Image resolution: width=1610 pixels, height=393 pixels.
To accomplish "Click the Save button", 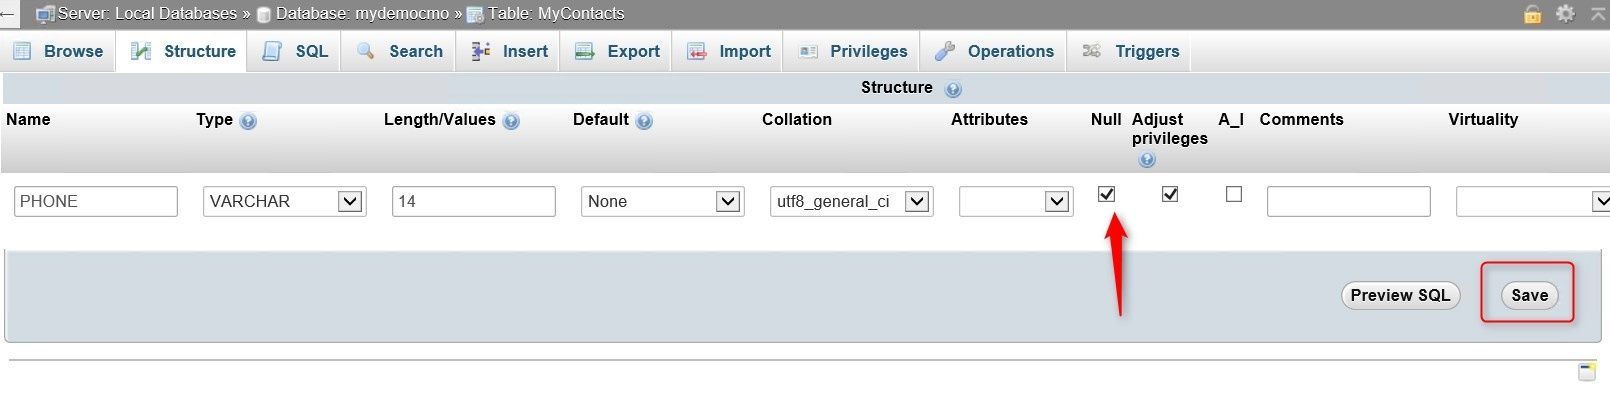I will coord(1529,295).
